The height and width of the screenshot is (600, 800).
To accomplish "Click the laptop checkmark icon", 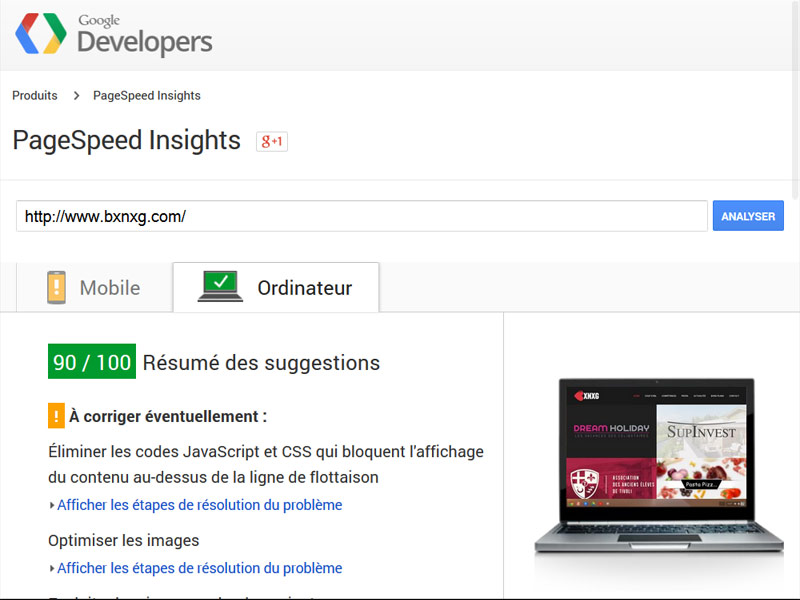I will 220,286.
